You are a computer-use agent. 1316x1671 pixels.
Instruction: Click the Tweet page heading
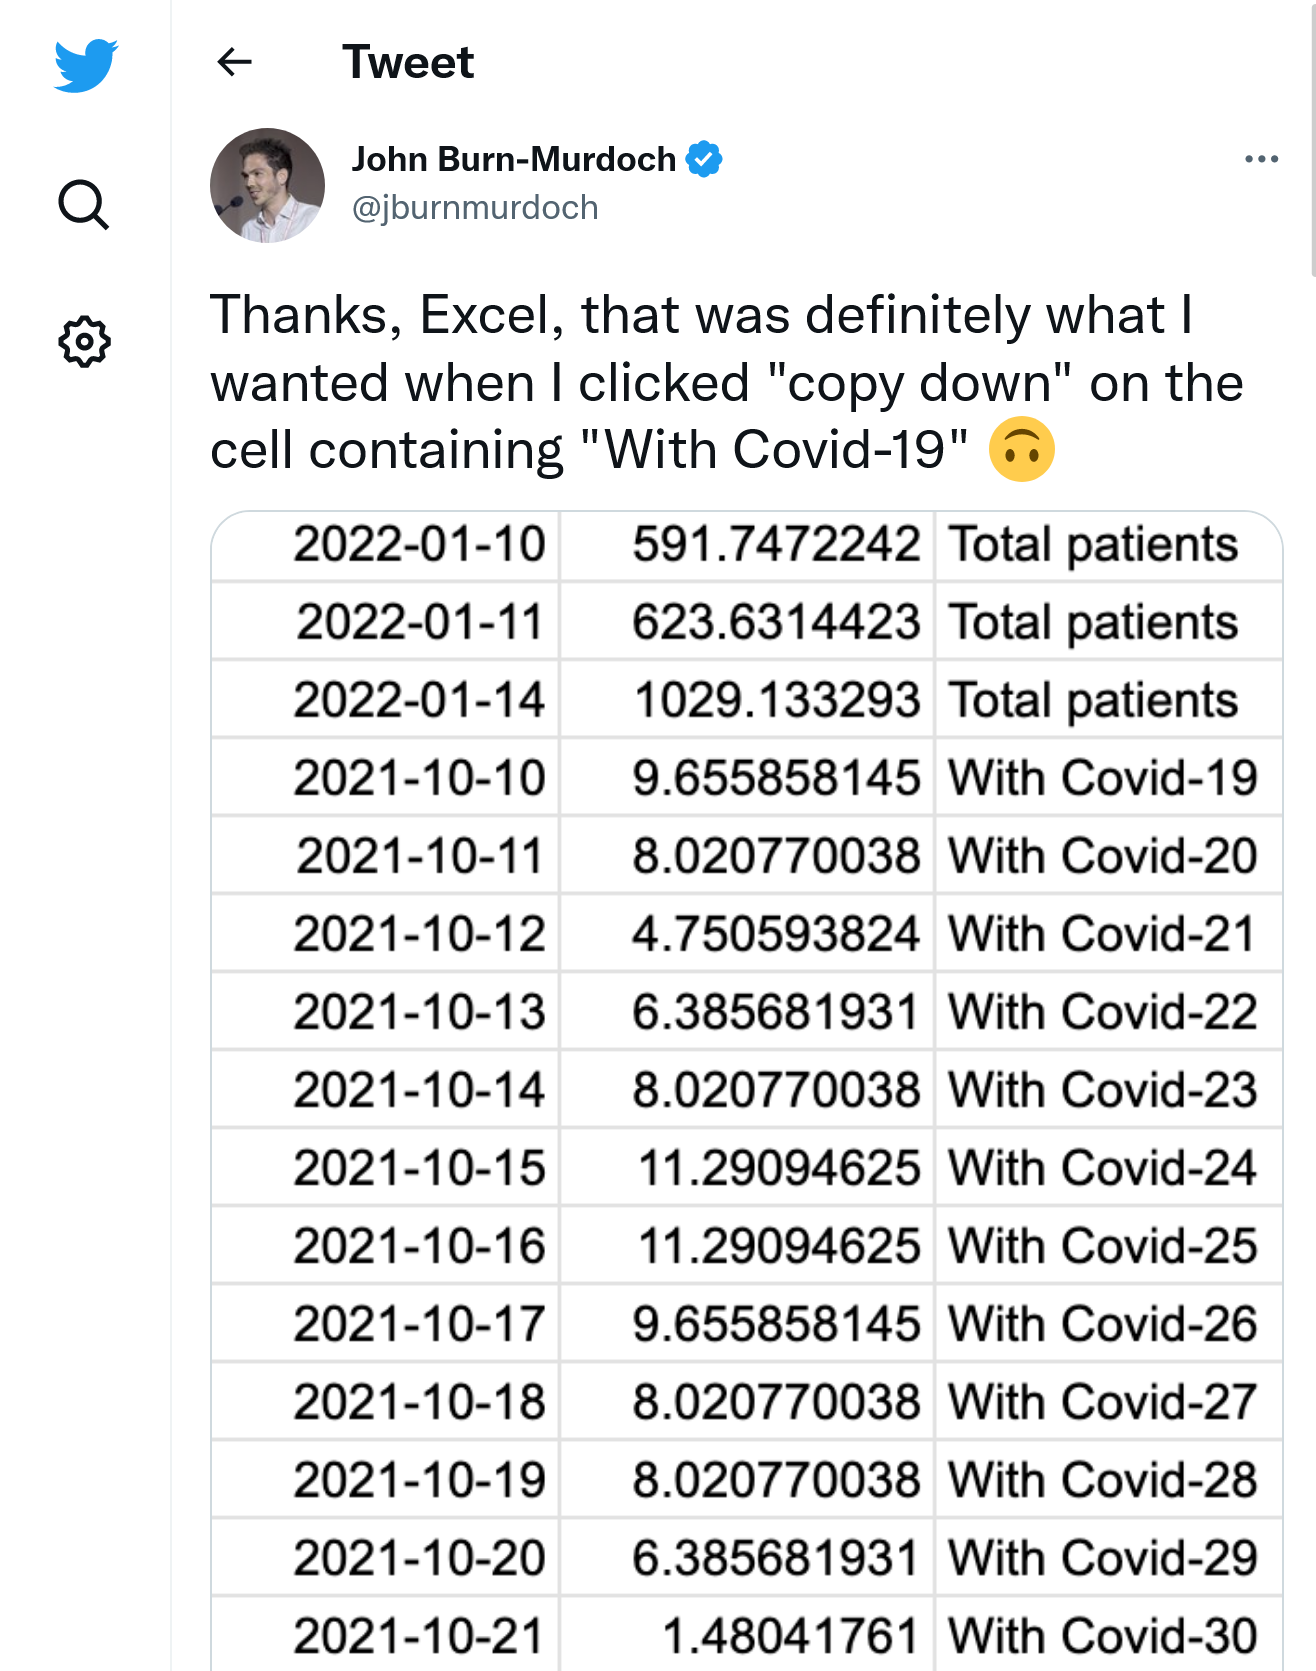(408, 62)
